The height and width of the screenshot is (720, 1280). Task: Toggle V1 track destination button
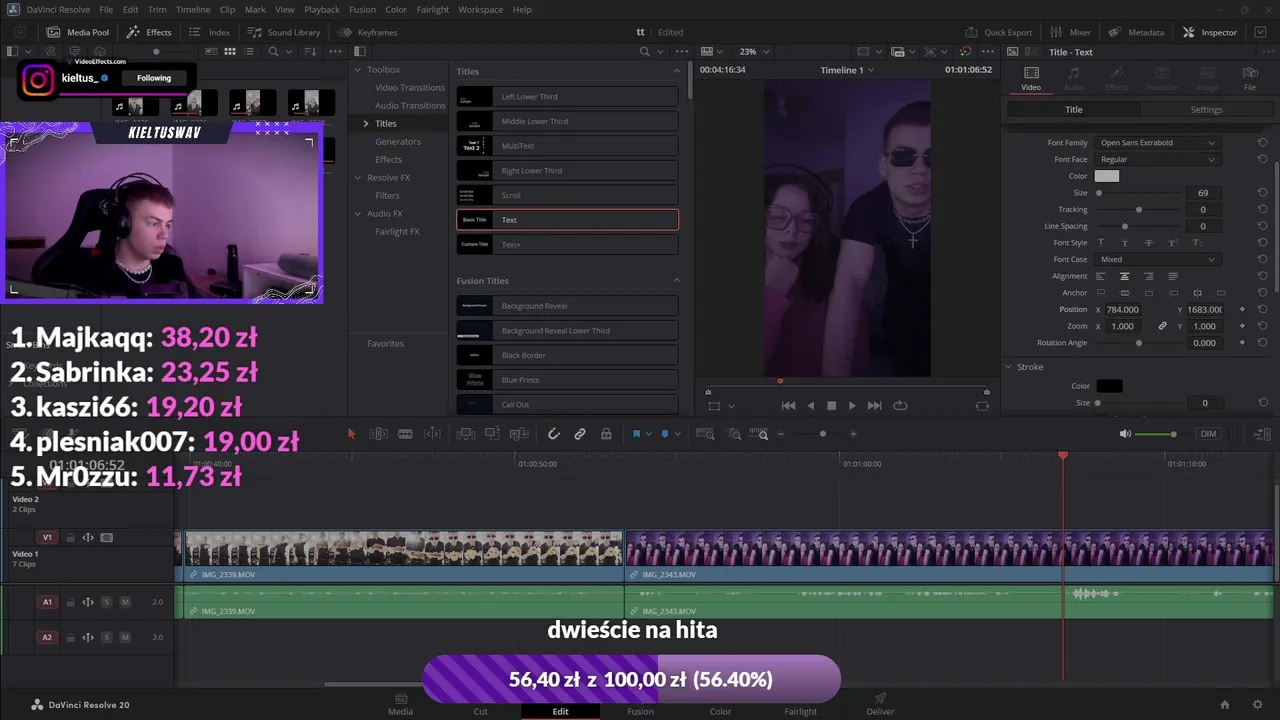click(x=46, y=538)
